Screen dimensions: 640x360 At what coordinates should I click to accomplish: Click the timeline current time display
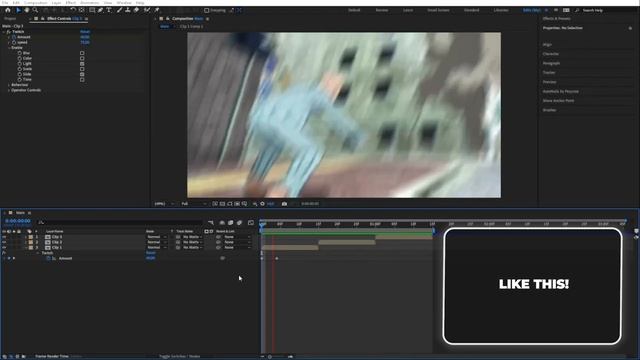(x=18, y=221)
